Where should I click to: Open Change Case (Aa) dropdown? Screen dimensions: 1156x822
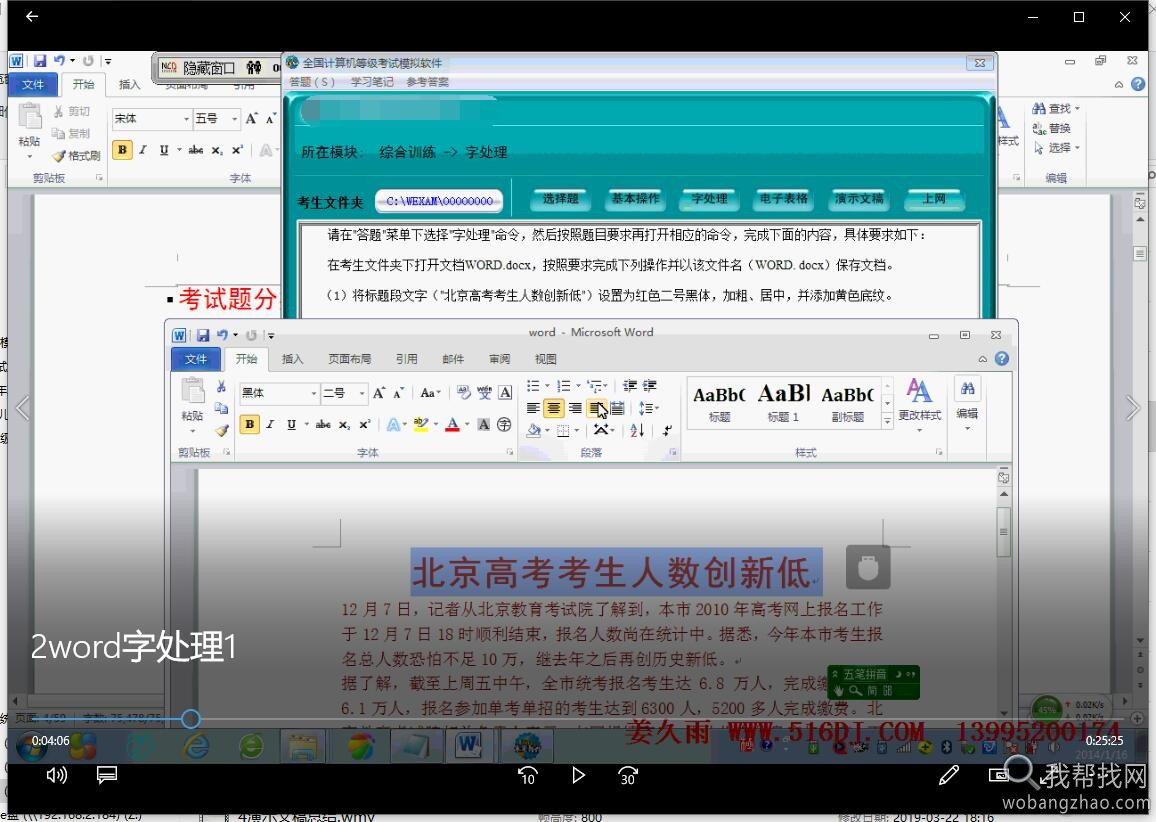click(x=431, y=393)
